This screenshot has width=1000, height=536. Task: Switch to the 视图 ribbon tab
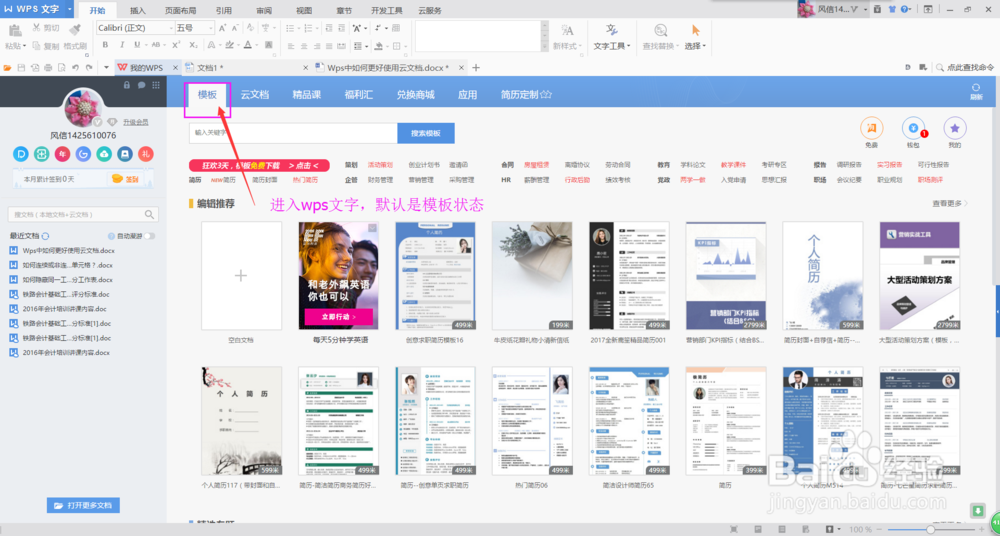pyautogui.click(x=305, y=11)
